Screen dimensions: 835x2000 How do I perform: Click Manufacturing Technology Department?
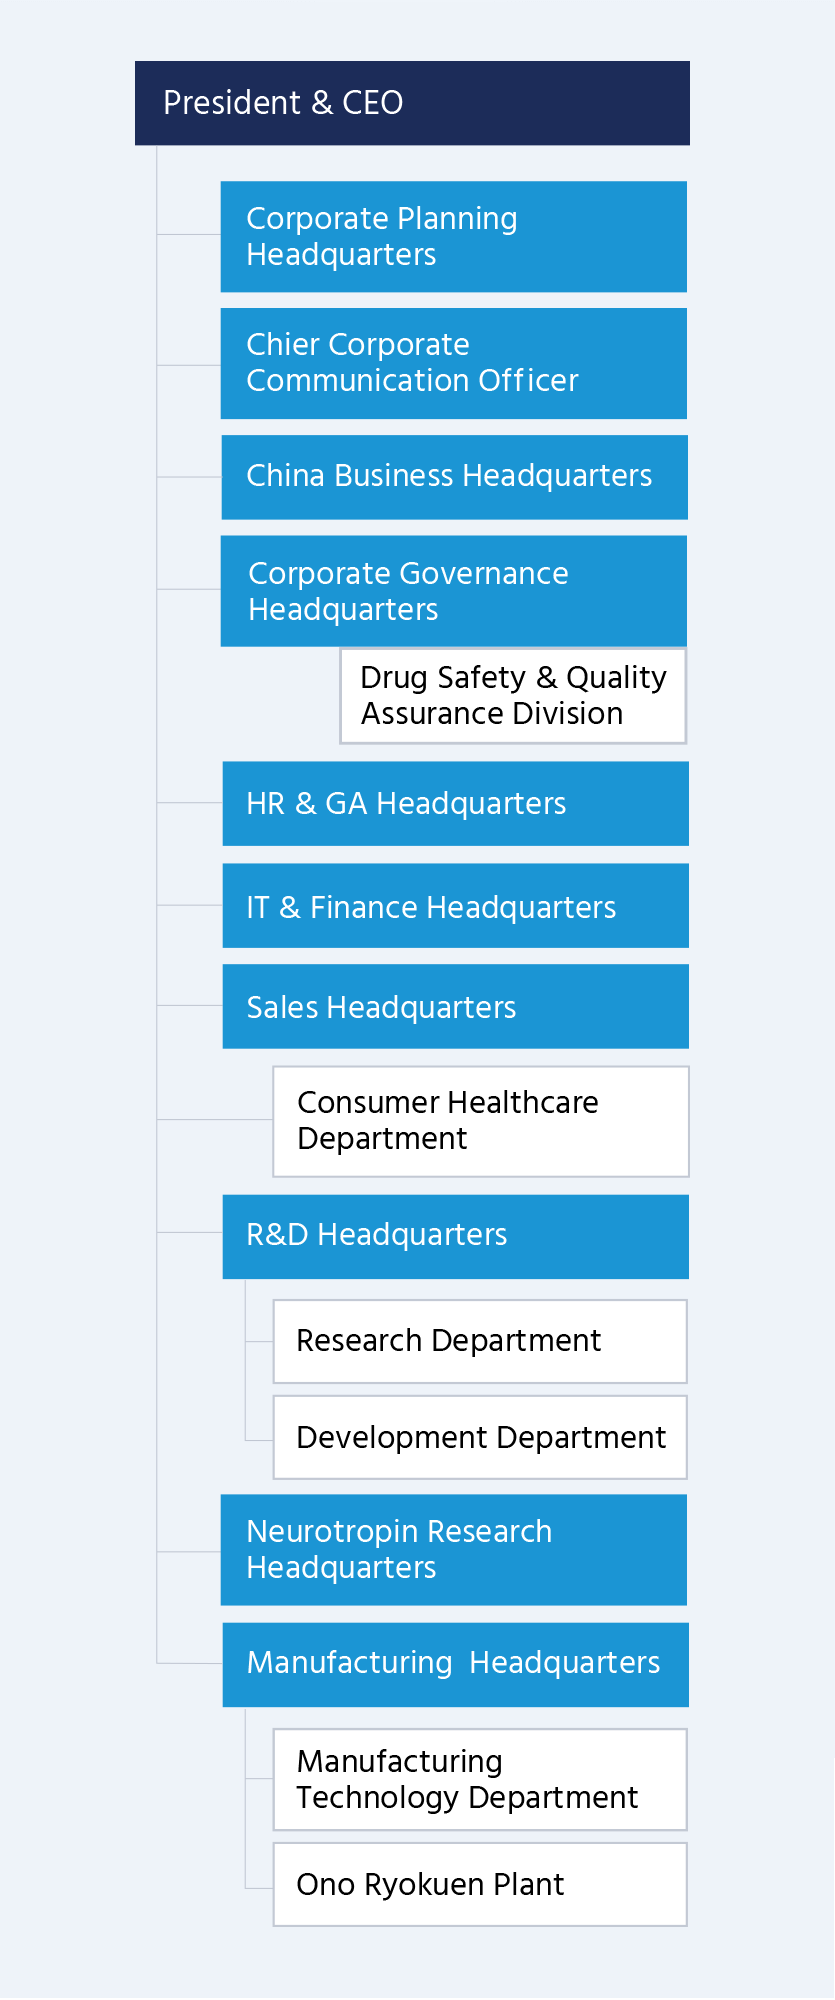[x=480, y=1779]
